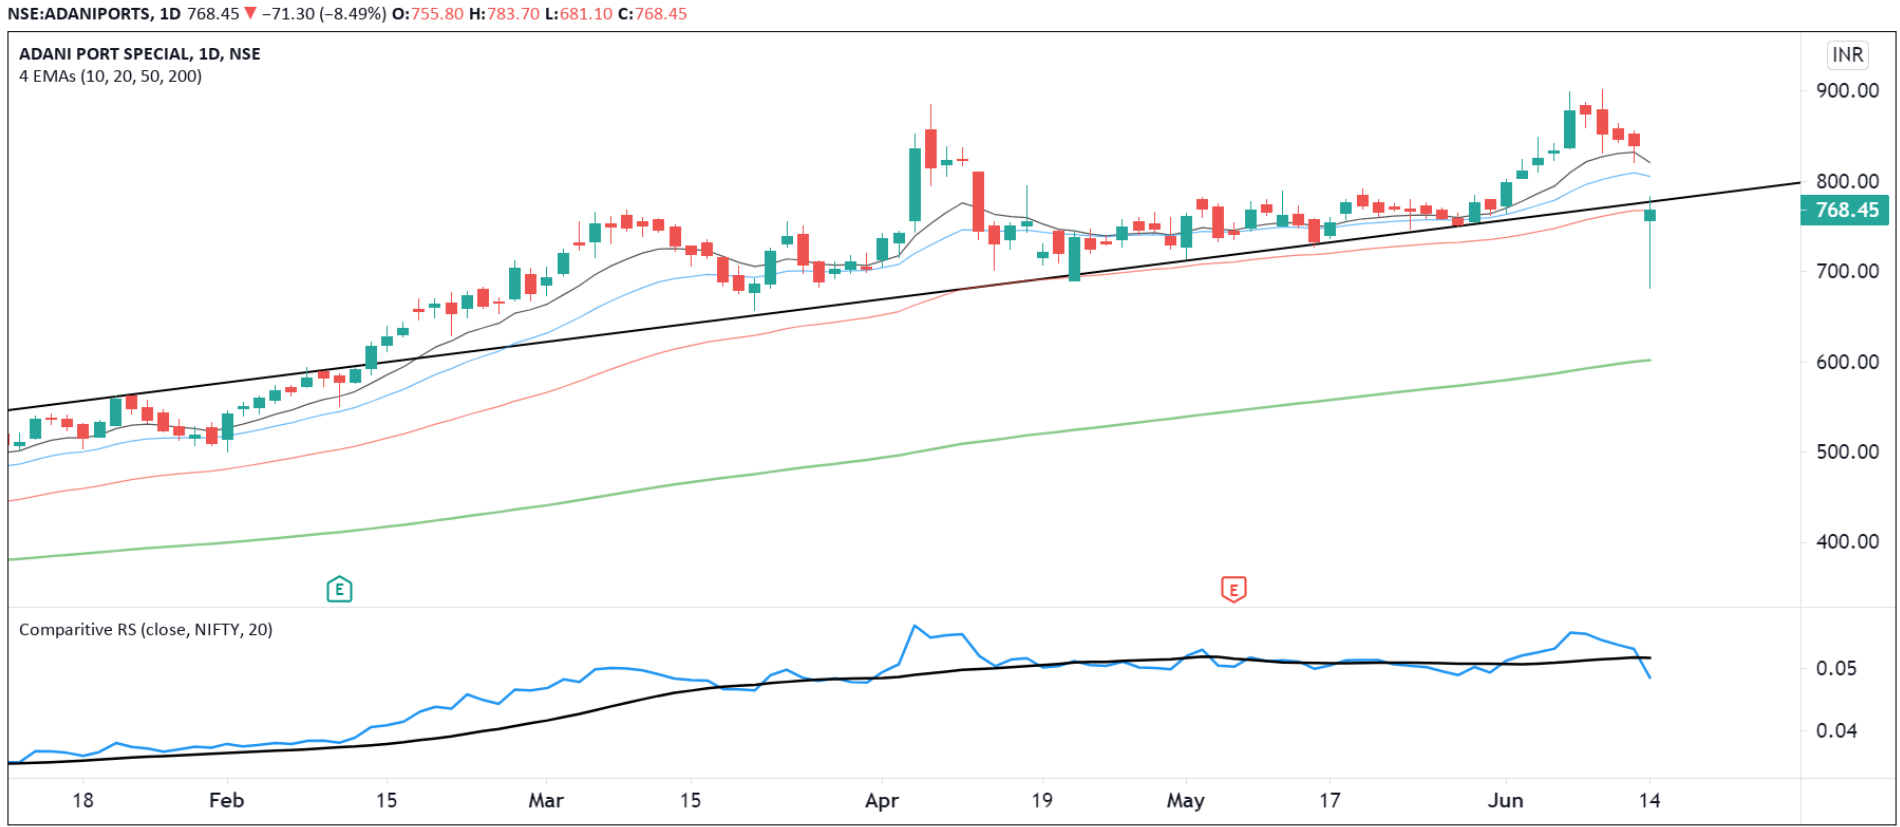Click the Mar label on time axis
The width and height of the screenshot is (1900, 827).
pyautogui.click(x=545, y=800)
